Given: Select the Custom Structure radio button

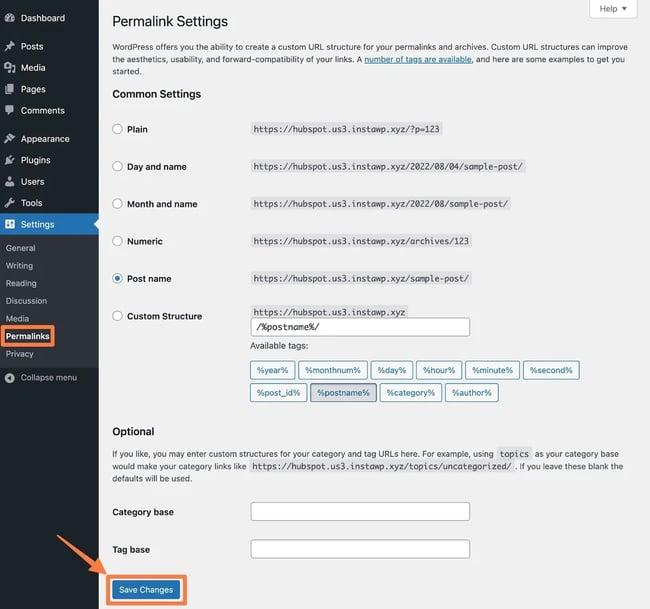Looking at the screenshot, I should click(x=117, y=316).
